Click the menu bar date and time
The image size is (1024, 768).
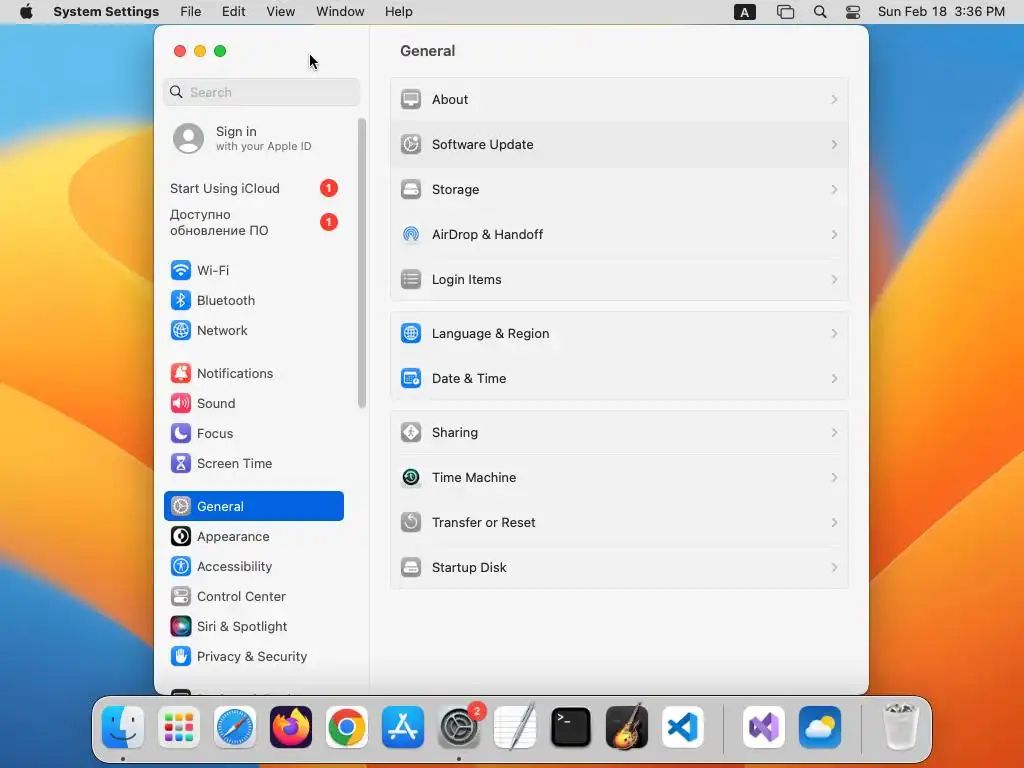(x=941, y=12)
